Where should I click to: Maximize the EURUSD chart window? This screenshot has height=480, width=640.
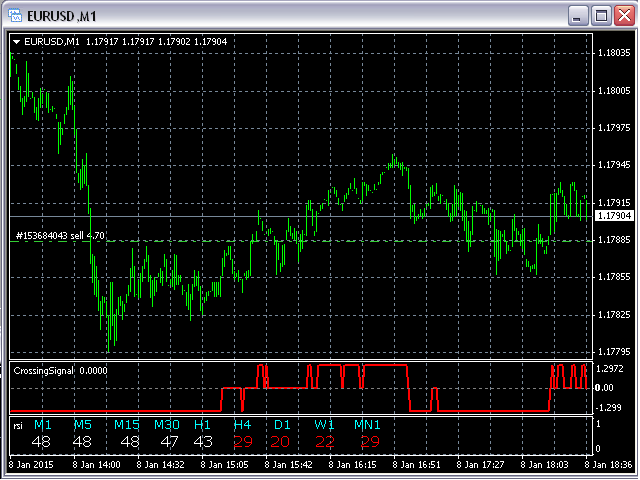point(601,16)
